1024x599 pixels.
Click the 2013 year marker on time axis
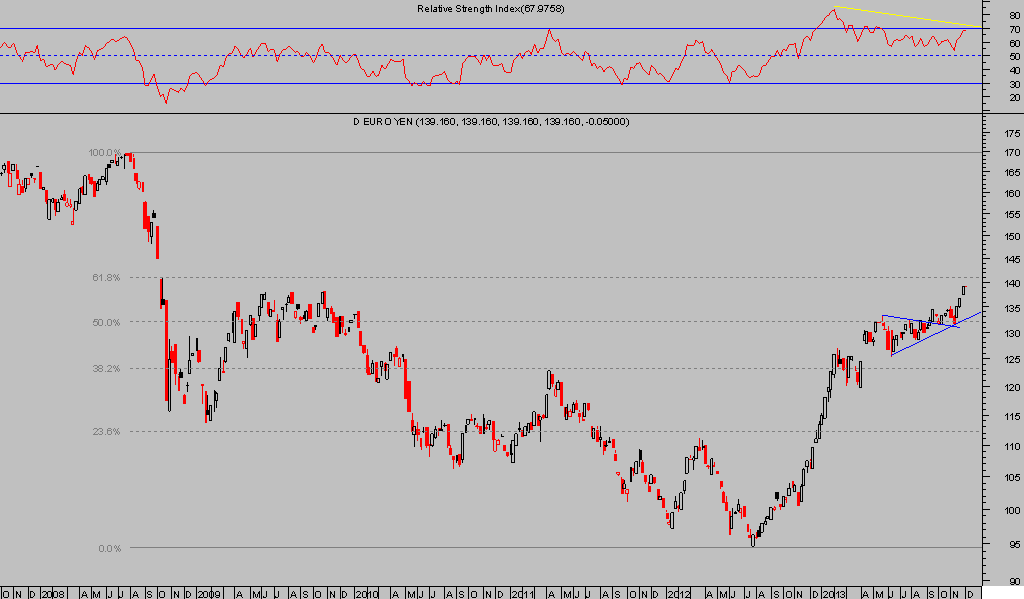click(835, 592)
